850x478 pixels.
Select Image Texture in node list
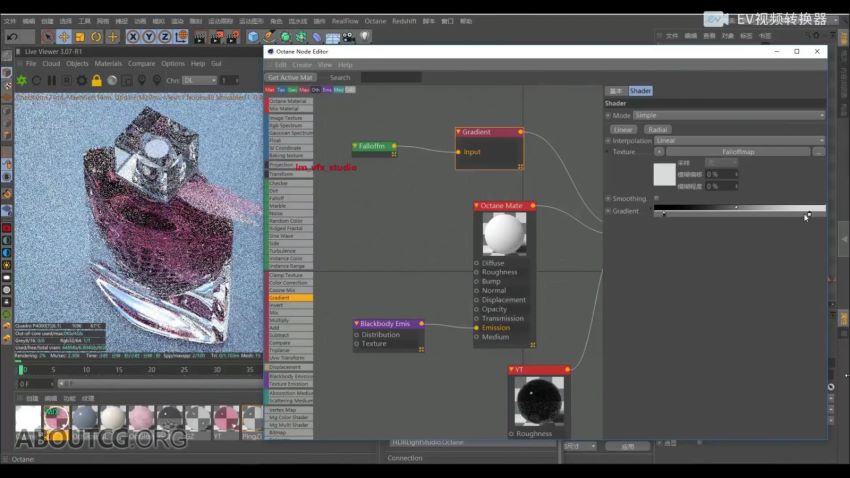(289, 118)
